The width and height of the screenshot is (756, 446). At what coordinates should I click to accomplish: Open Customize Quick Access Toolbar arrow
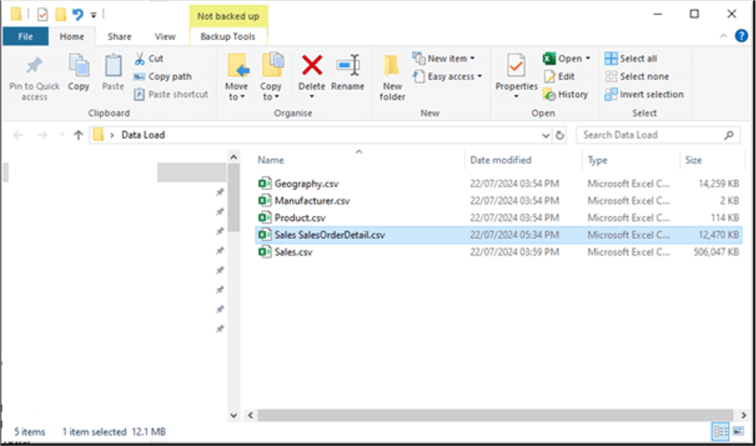[x=94, y=15]
